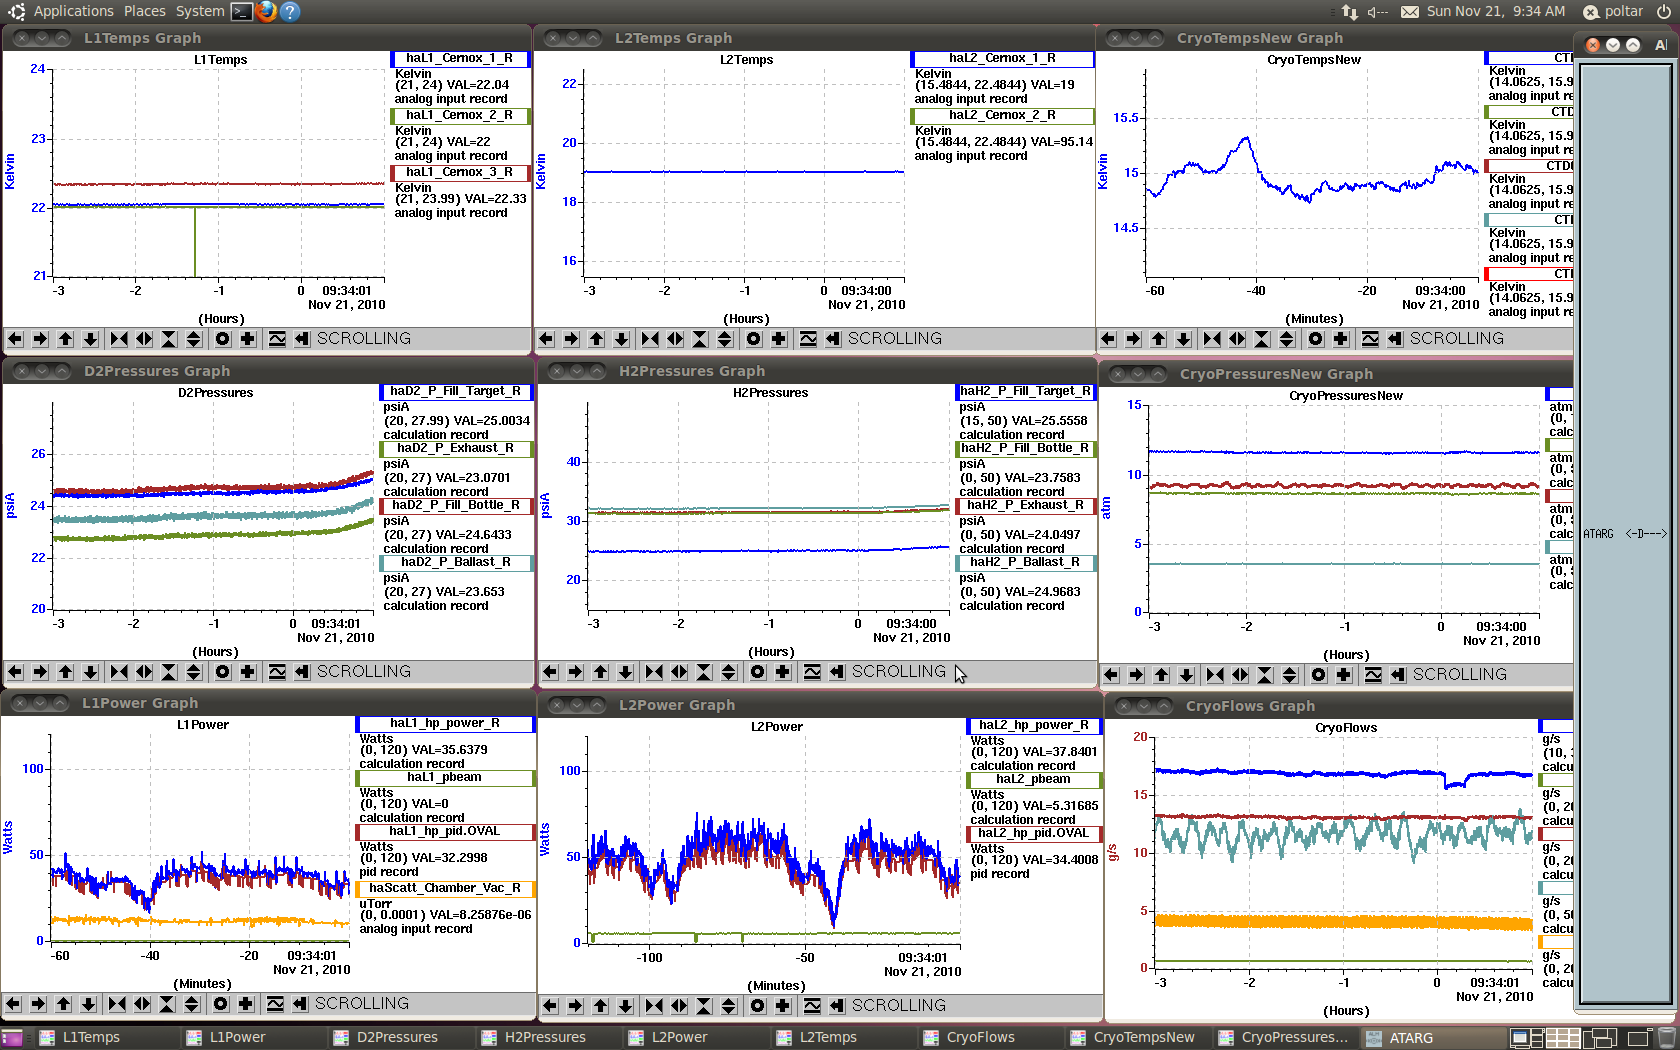The height and width of the screenshot is (1050, 1680).
Task: Pan up in L1Temps graph toolbar
Action: pos(66,339)
